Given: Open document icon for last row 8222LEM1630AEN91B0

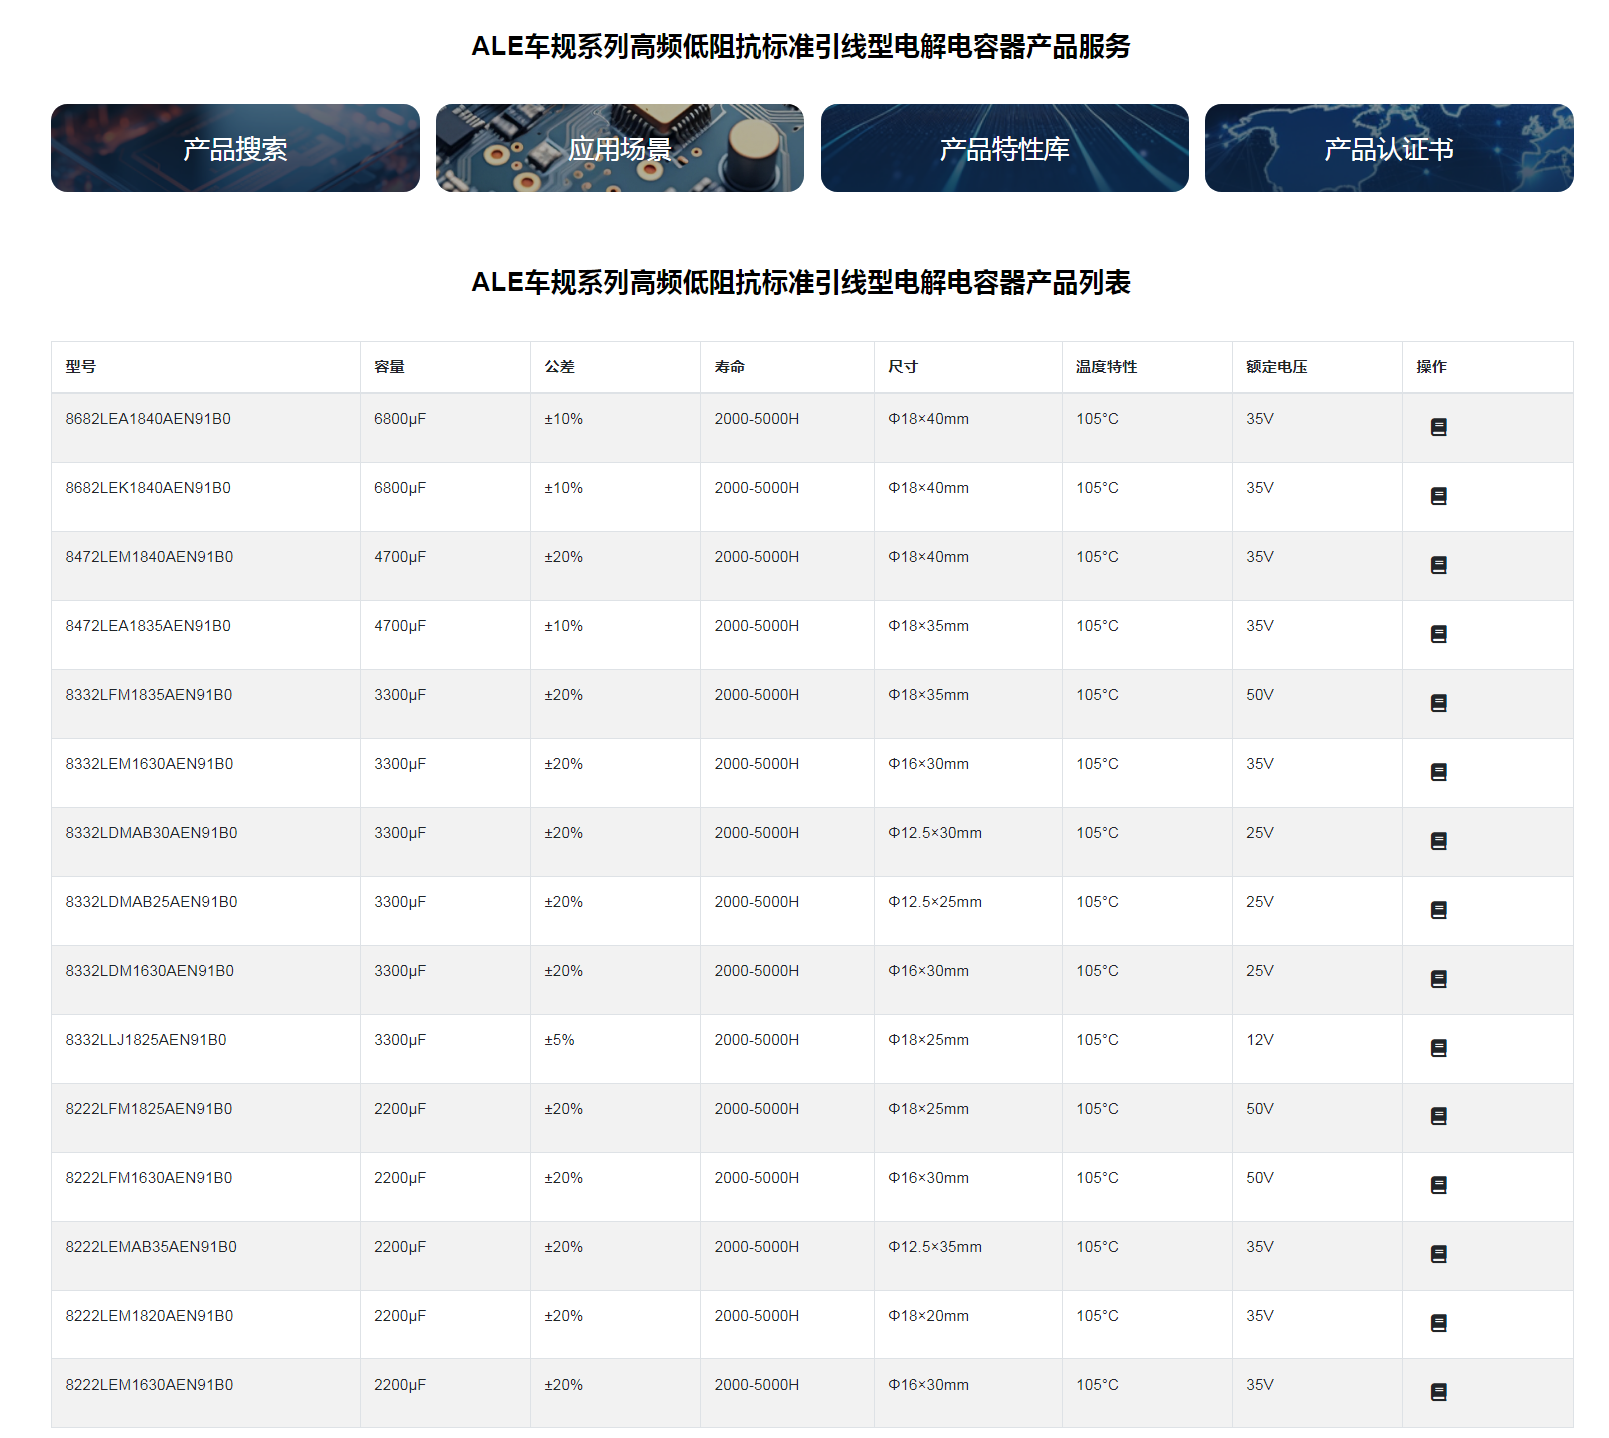Looking at the screenshot, I should coord(1438,1392).
